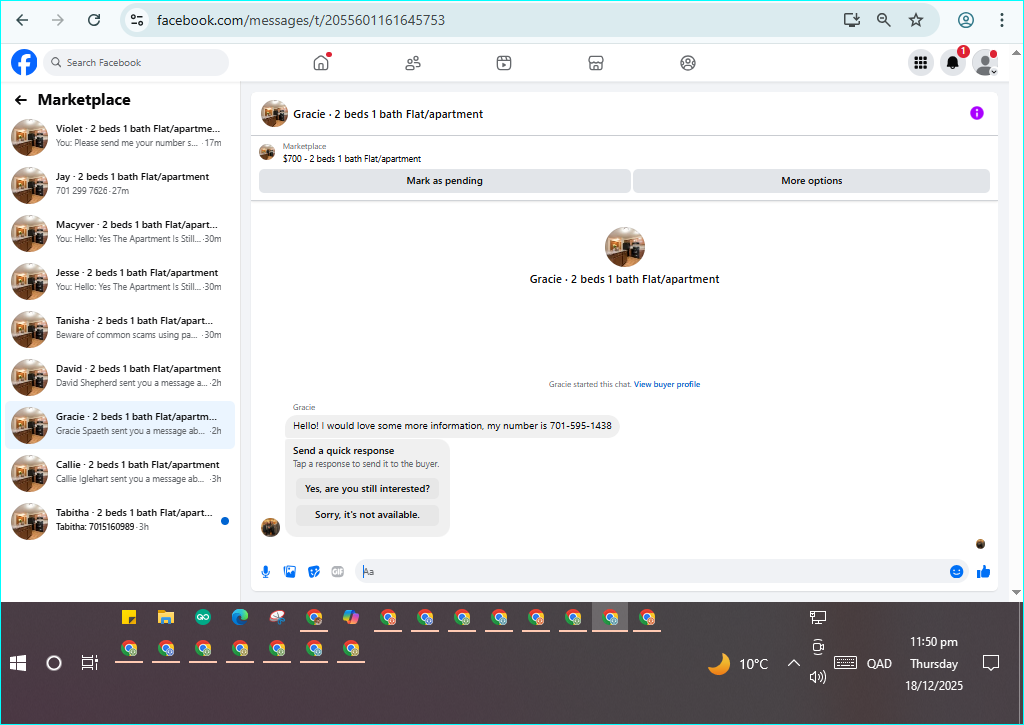Select the Gracie conversation in the list

point(120,425)
